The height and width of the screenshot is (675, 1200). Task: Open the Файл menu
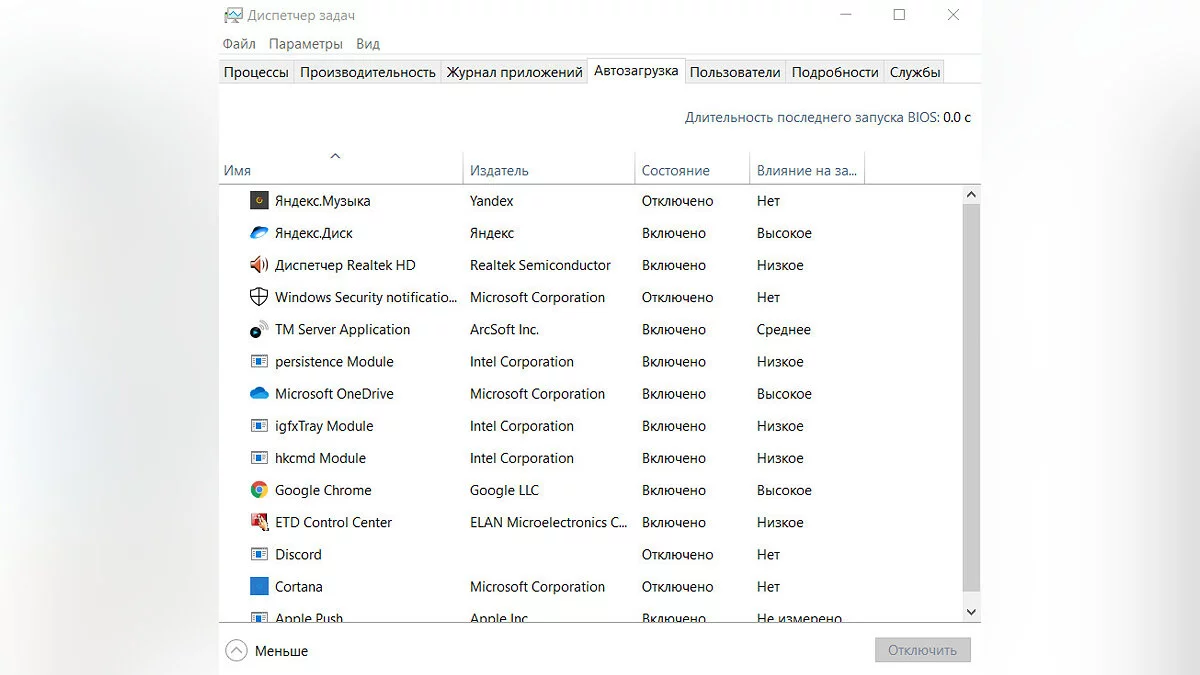tap(239, 44)
